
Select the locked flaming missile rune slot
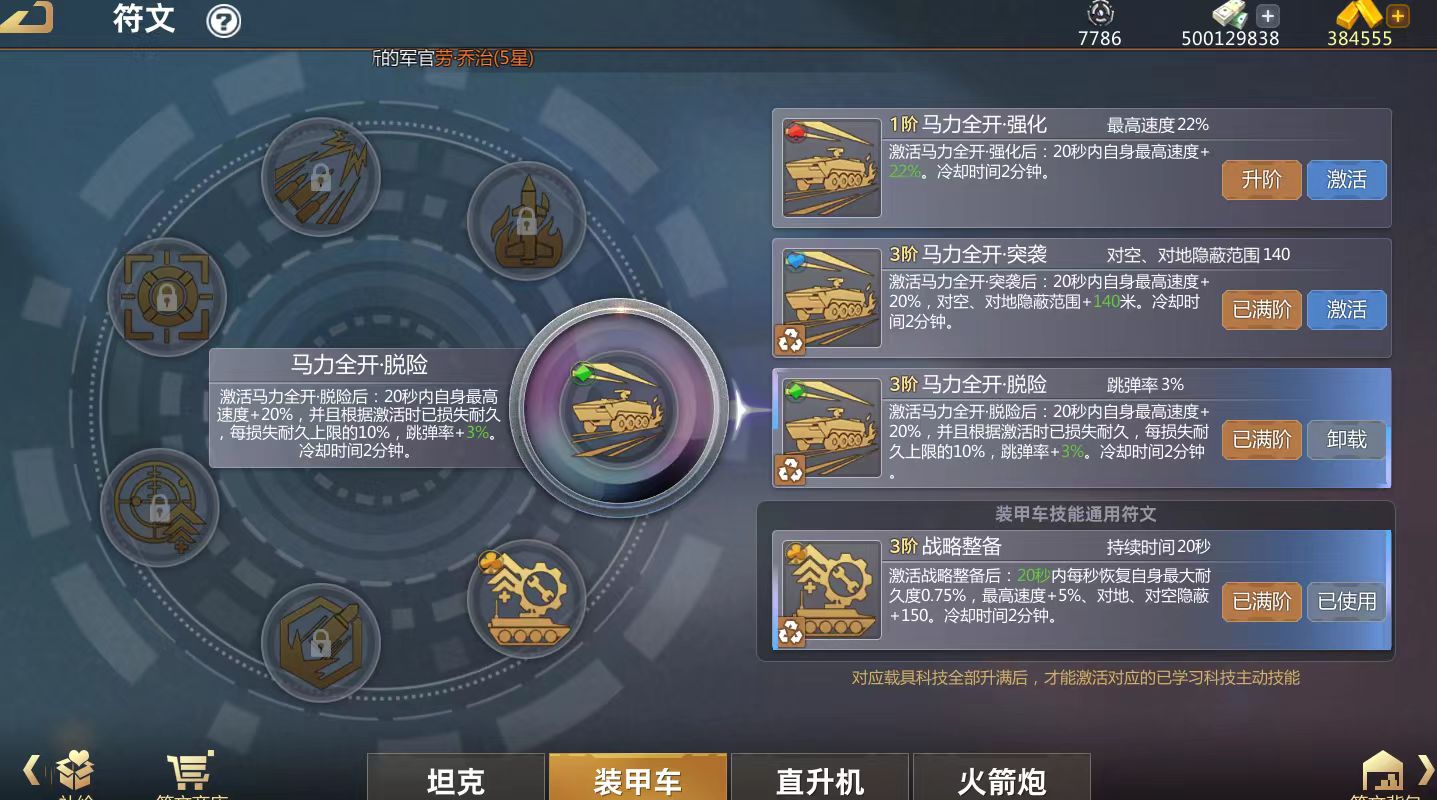coord(526,221)
